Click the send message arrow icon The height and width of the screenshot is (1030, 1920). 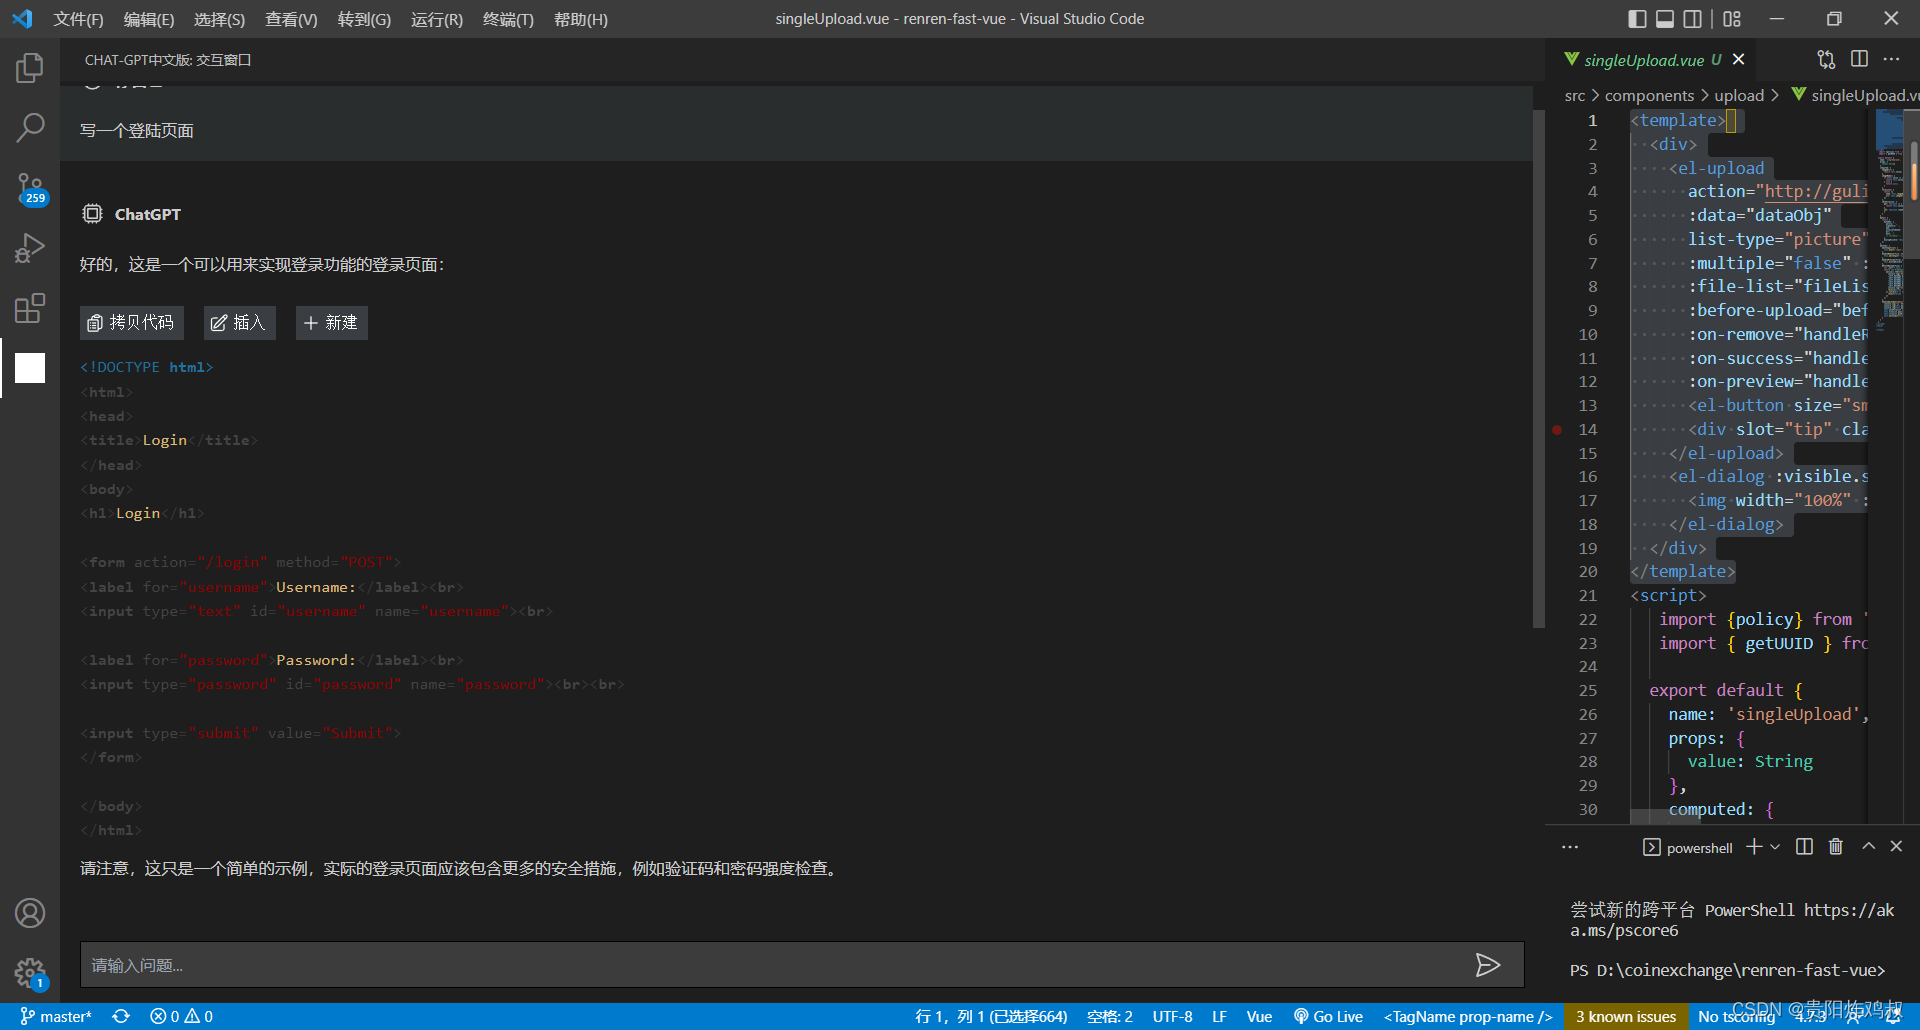click(x=1488, y=964)
